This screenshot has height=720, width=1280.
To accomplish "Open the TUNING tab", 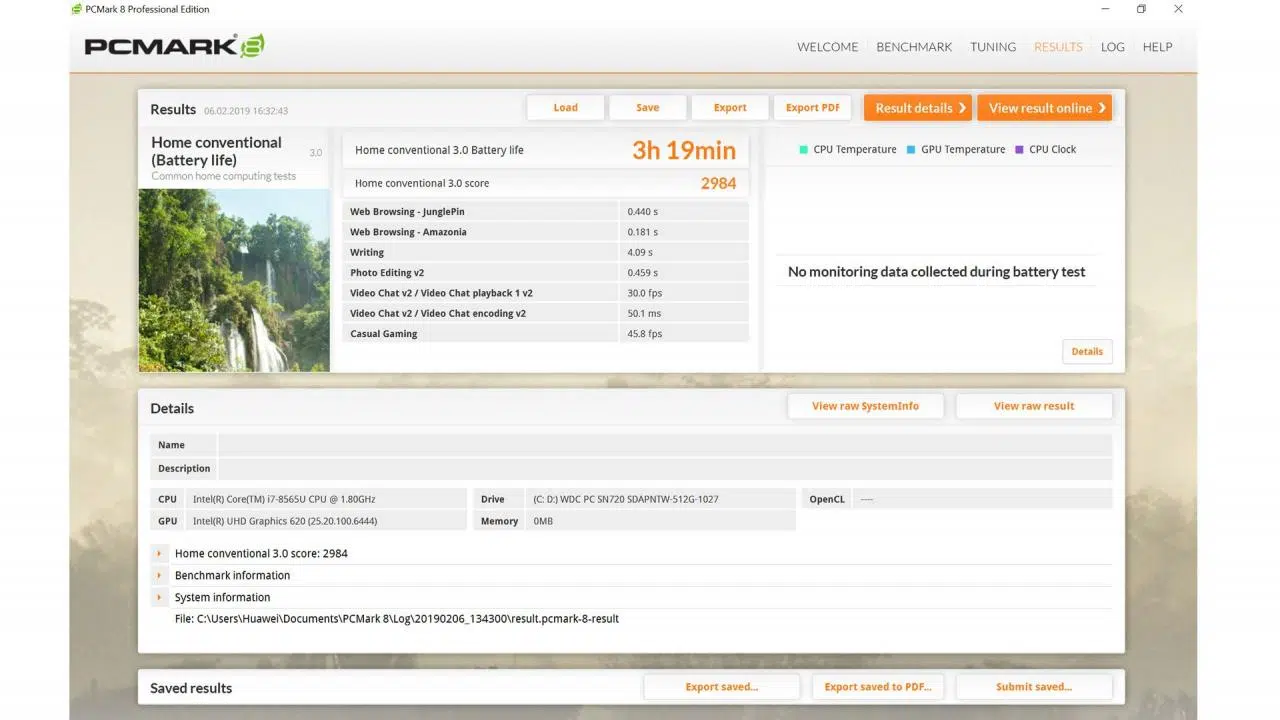I will tap(993, 47).
